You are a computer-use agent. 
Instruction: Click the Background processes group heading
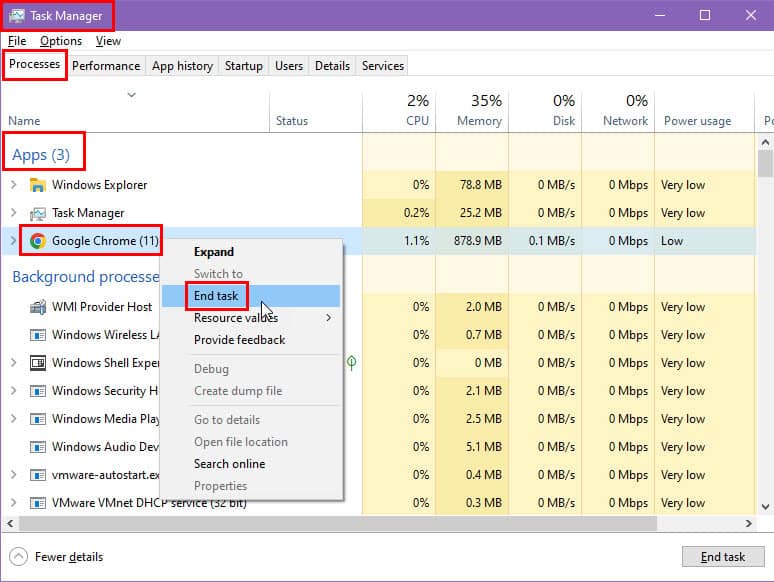[x=85, y=277]
